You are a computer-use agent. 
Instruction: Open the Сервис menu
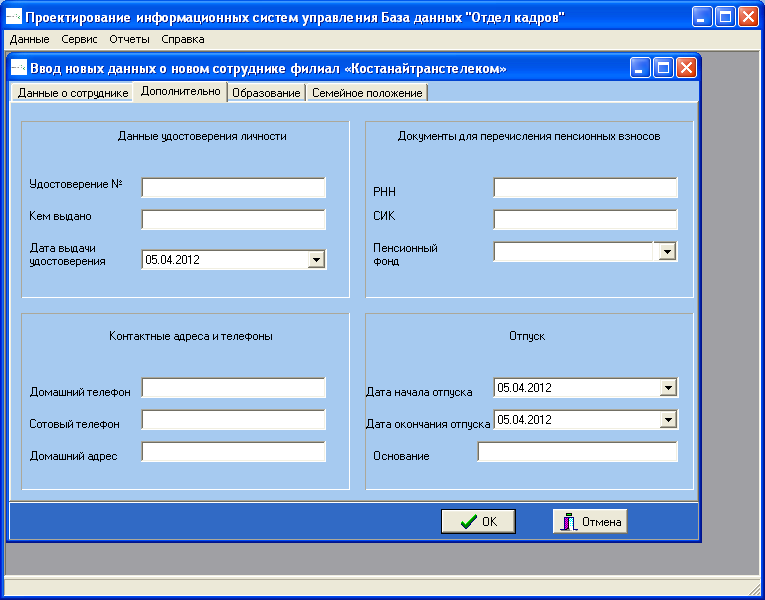click(x=79, y=40)
